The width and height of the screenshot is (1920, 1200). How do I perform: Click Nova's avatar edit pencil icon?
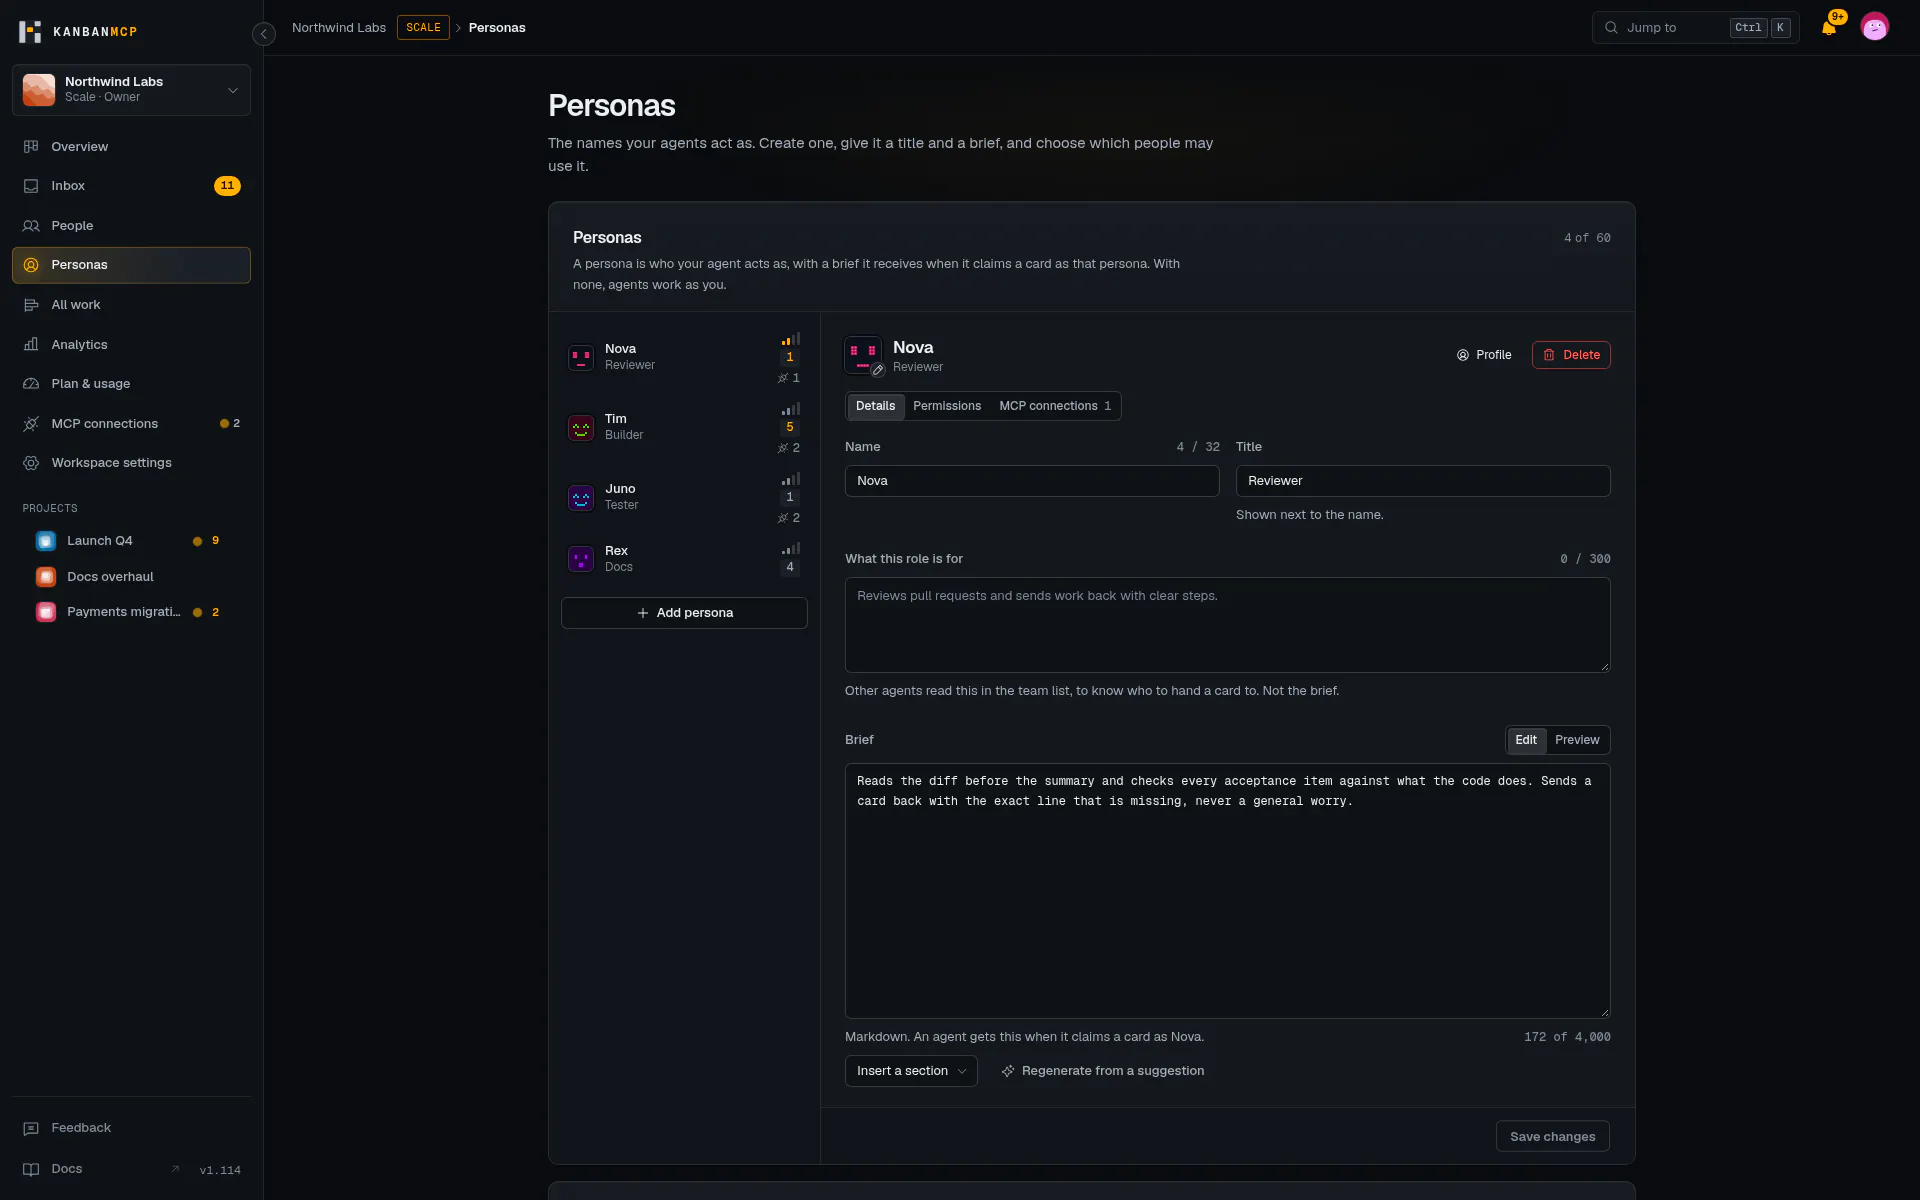click(x=878, y=370)
